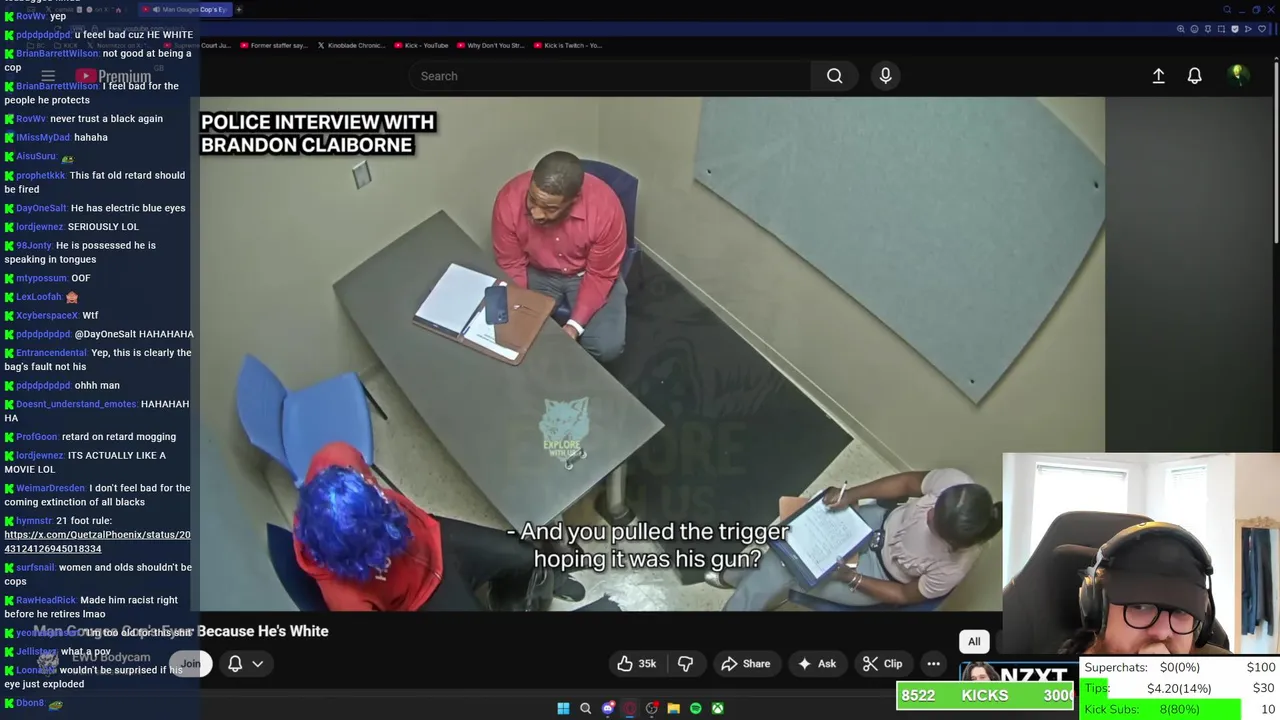This screenshot has width=1280, height=720.
Task: Open the YouTube notifications bell in header
Action: pos(1194,76)
